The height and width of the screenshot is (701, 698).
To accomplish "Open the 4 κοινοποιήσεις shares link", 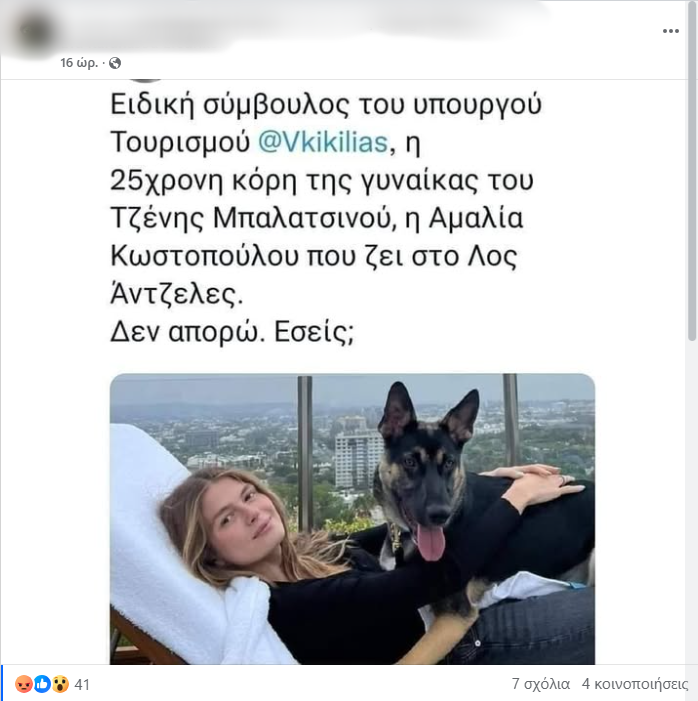I will pyautogui.click(x=635, y=684).
